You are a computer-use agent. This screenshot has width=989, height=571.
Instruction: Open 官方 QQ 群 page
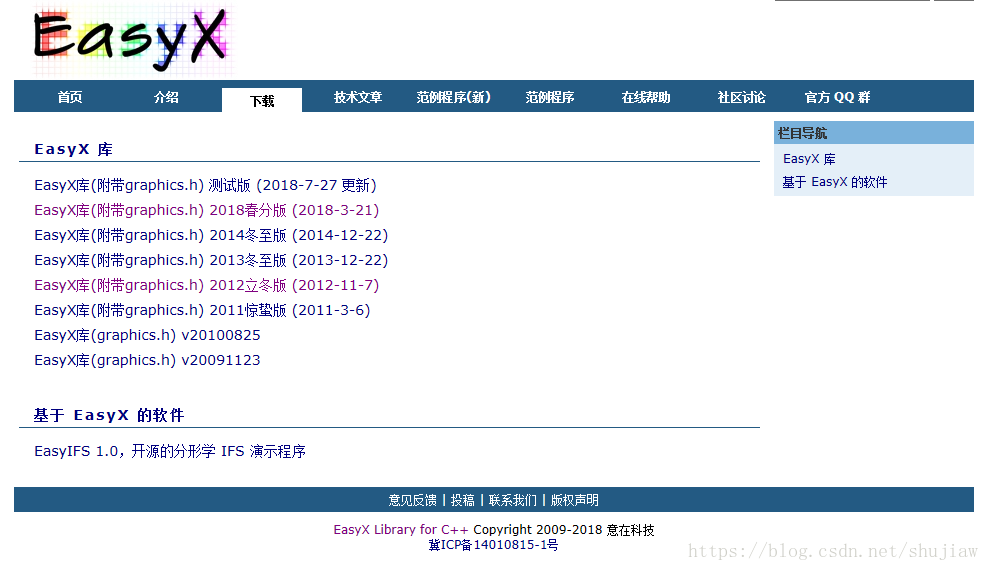pyautogui.click(x=838, y=97)
